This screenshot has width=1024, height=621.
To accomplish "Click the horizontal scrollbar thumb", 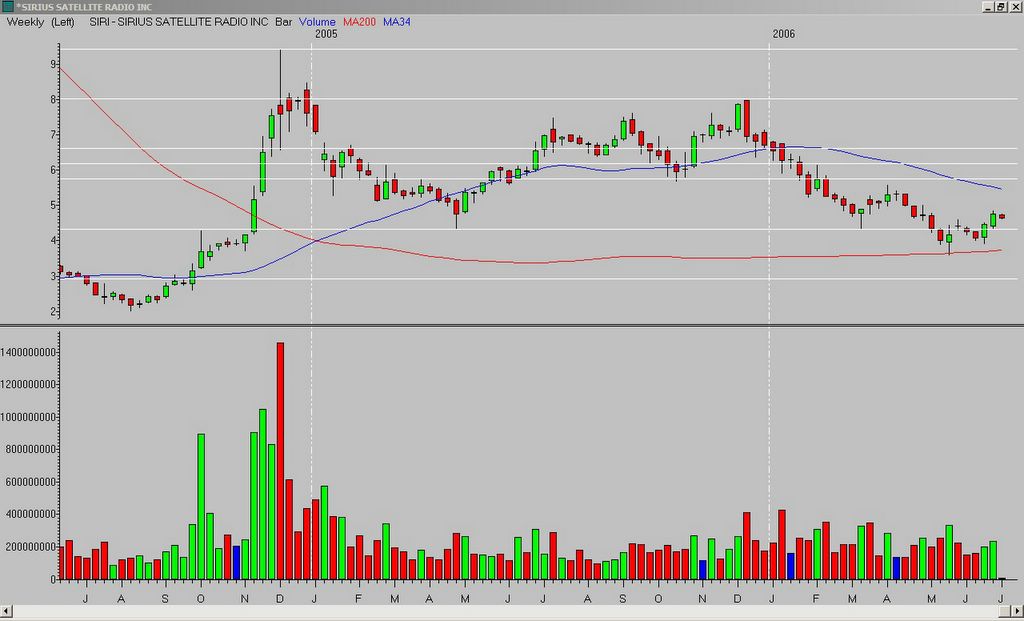I will coord(1005,611).
